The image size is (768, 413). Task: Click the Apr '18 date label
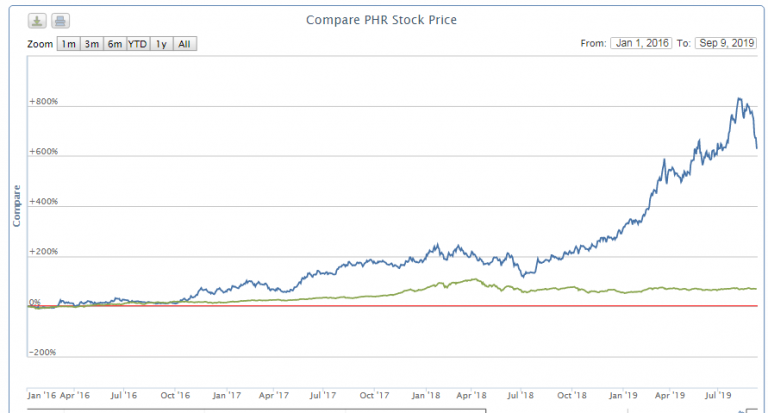pyautogui.click(x=472, y=395)
